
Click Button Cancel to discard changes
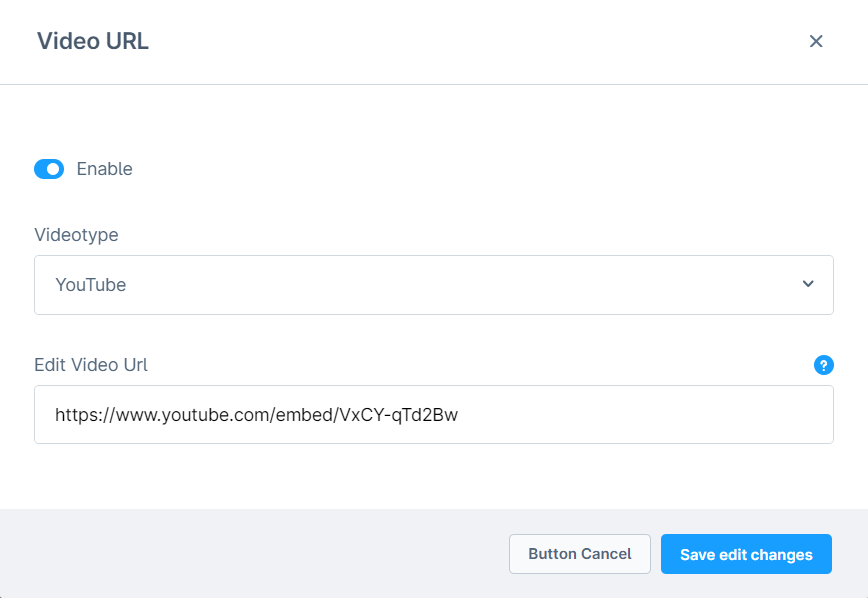[x=579, y=553]
